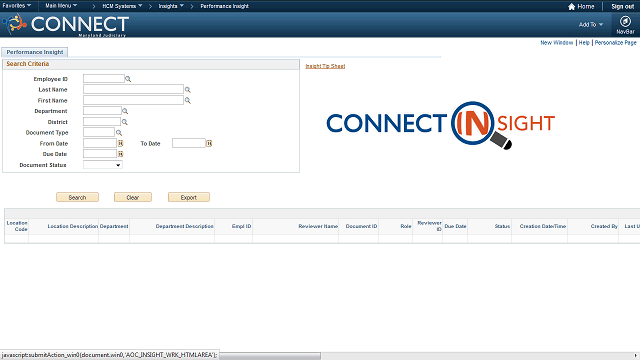Image resolution: width=640 pixels, height=360 pixels.
Task: Sort by Department Description column header
Action: tap(184, 226)
